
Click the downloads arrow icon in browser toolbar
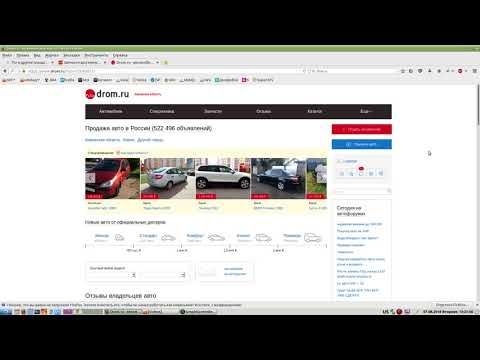[430, 71]
